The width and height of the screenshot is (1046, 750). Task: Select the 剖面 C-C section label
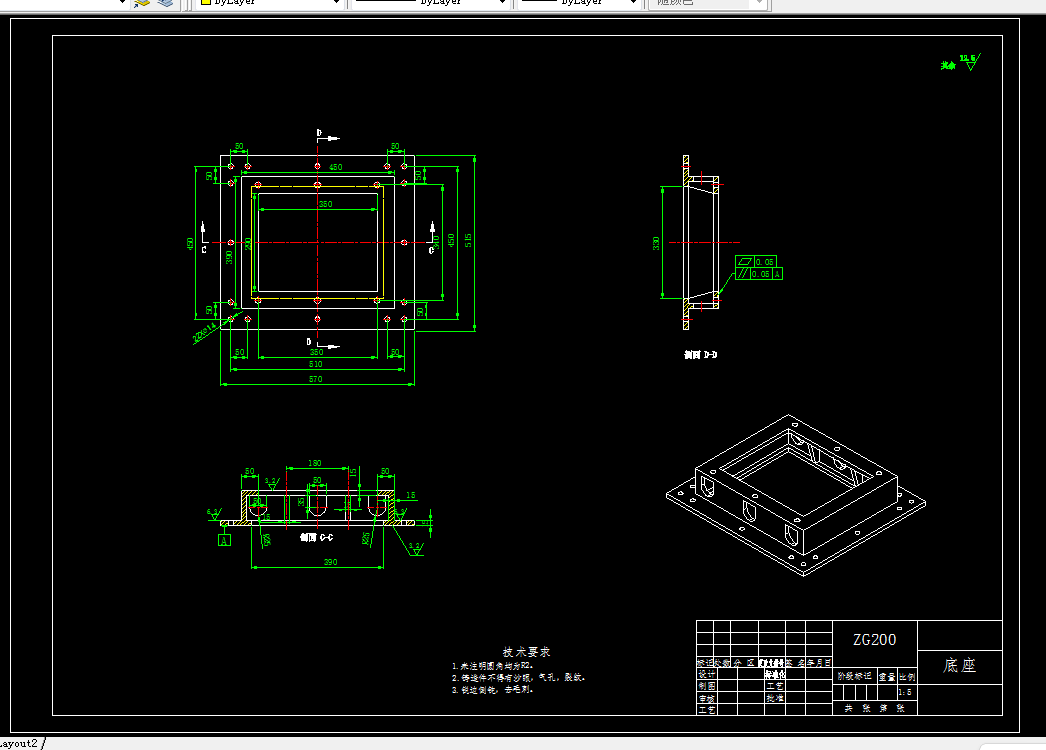[x=316, y=537]
